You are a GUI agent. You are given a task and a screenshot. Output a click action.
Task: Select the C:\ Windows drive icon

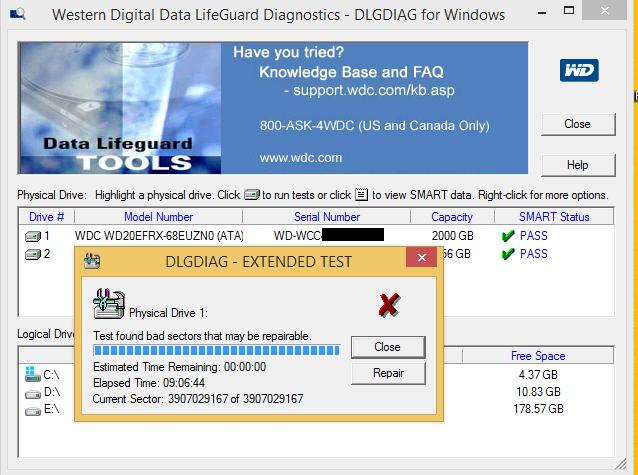33,374
